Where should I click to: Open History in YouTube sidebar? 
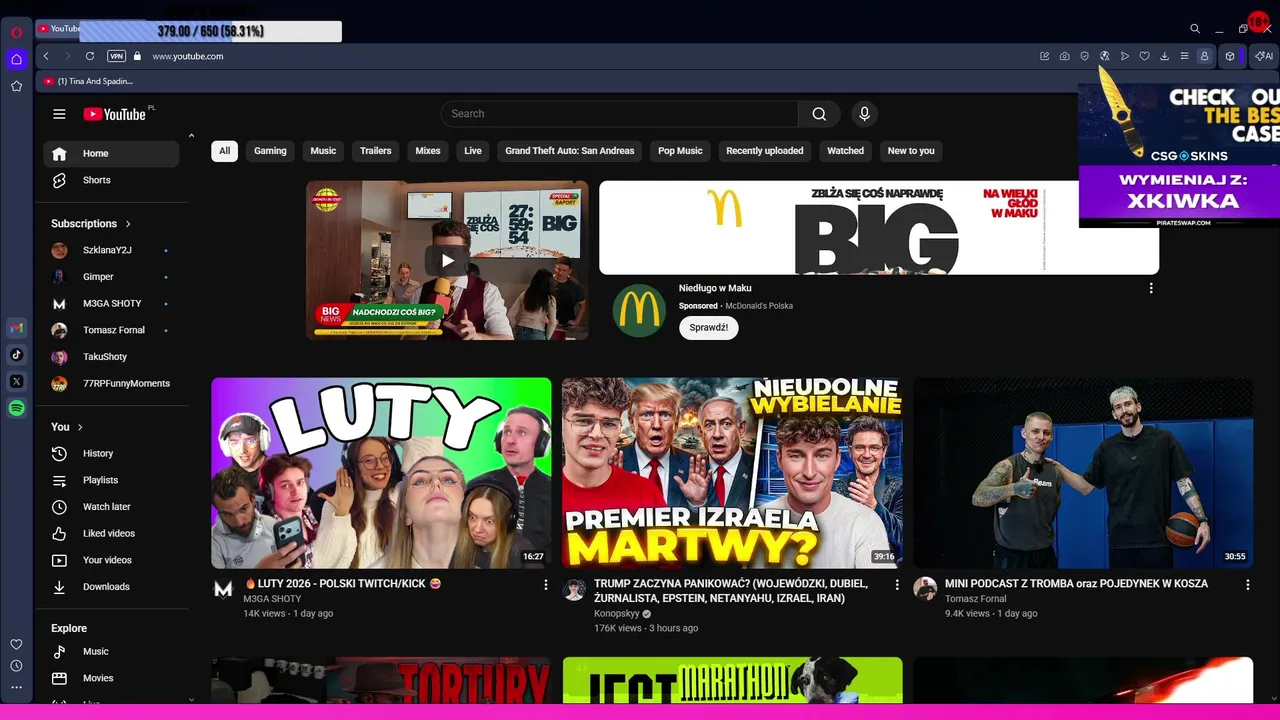coord(111,453)
